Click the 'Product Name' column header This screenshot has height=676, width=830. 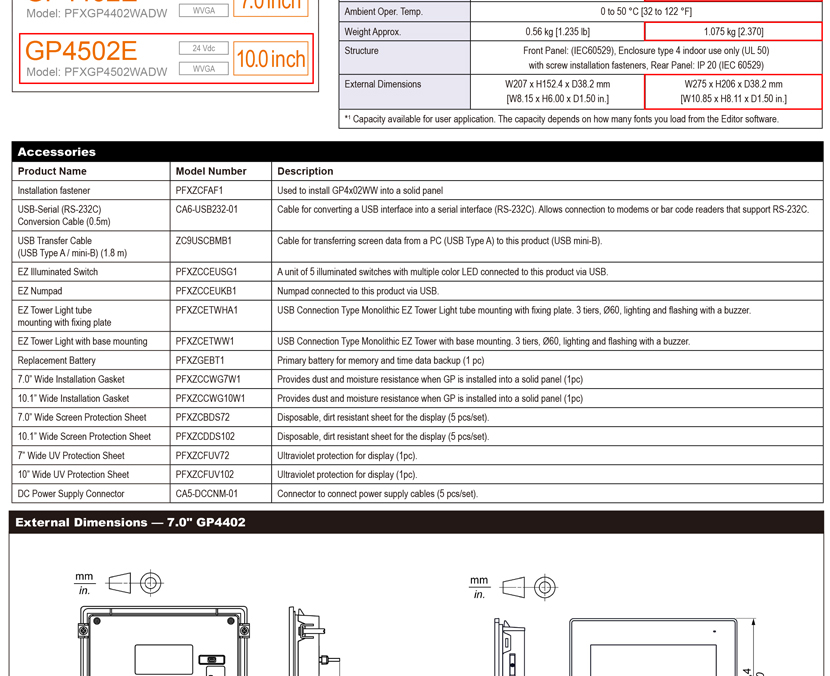pyautogui.click(x=52, y=171)
